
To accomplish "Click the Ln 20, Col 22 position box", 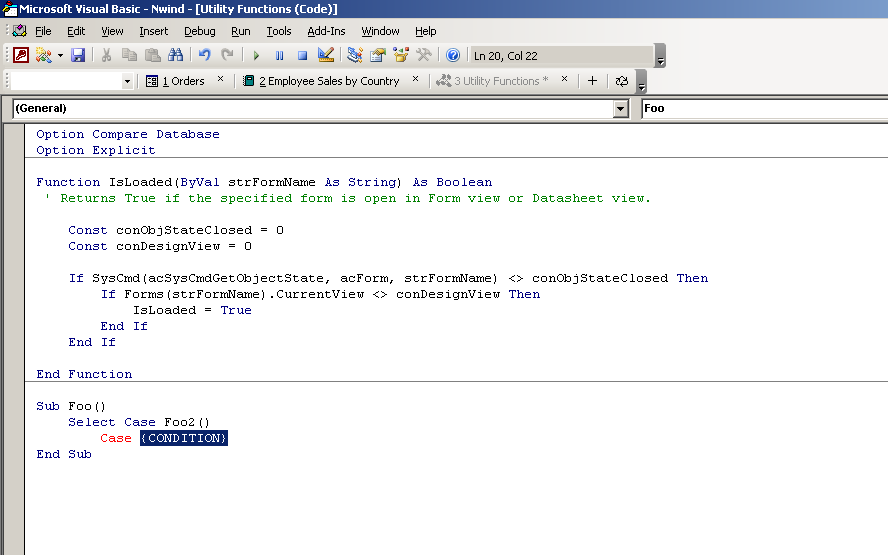I will pyautogui.click(x=561, y=56).
